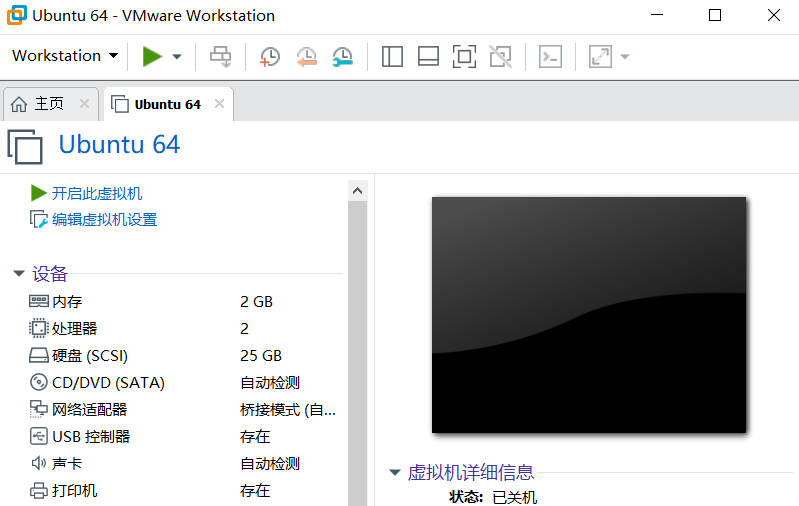Close the 主页 tab
The width and height of the screenshot is (799, 506).
tap(85, 104)
